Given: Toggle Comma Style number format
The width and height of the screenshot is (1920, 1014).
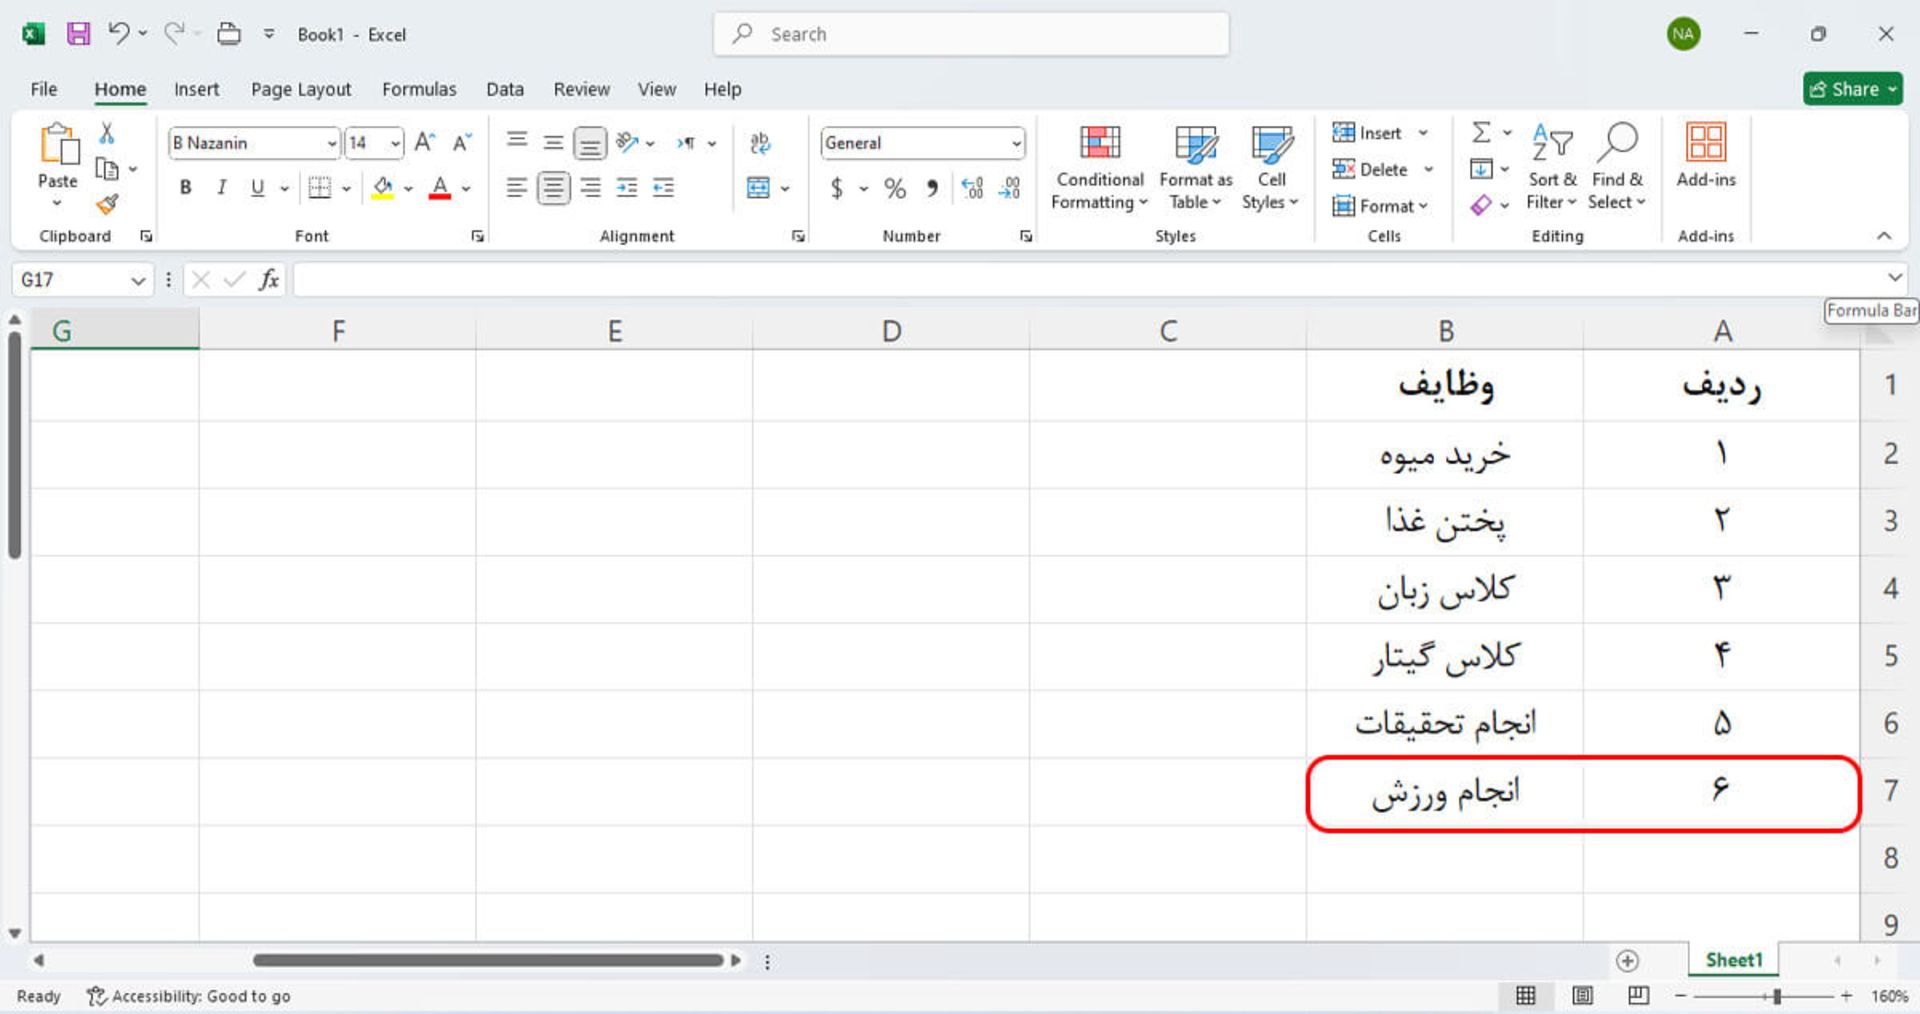Looking at the screenshot, I should coord(932,187).
